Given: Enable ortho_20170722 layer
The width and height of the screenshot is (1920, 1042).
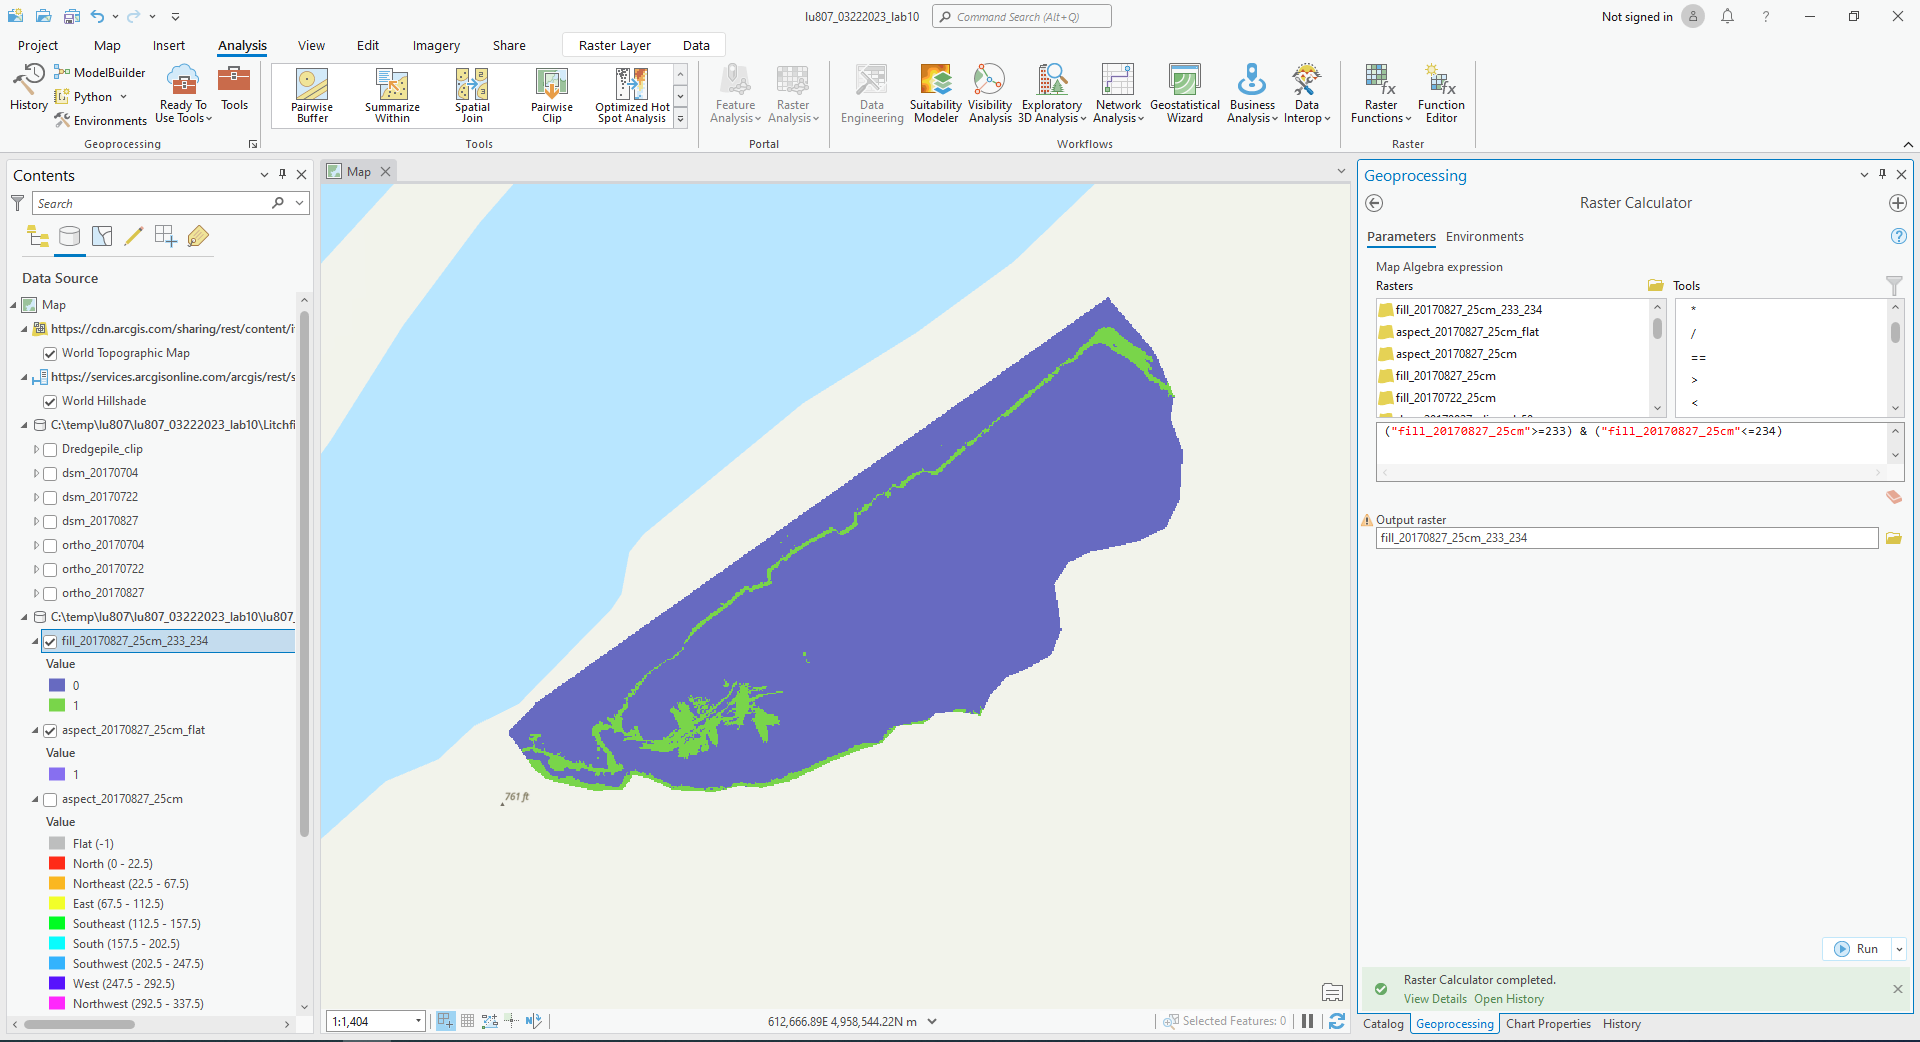Looking at the screenshot, I should 50,569.
